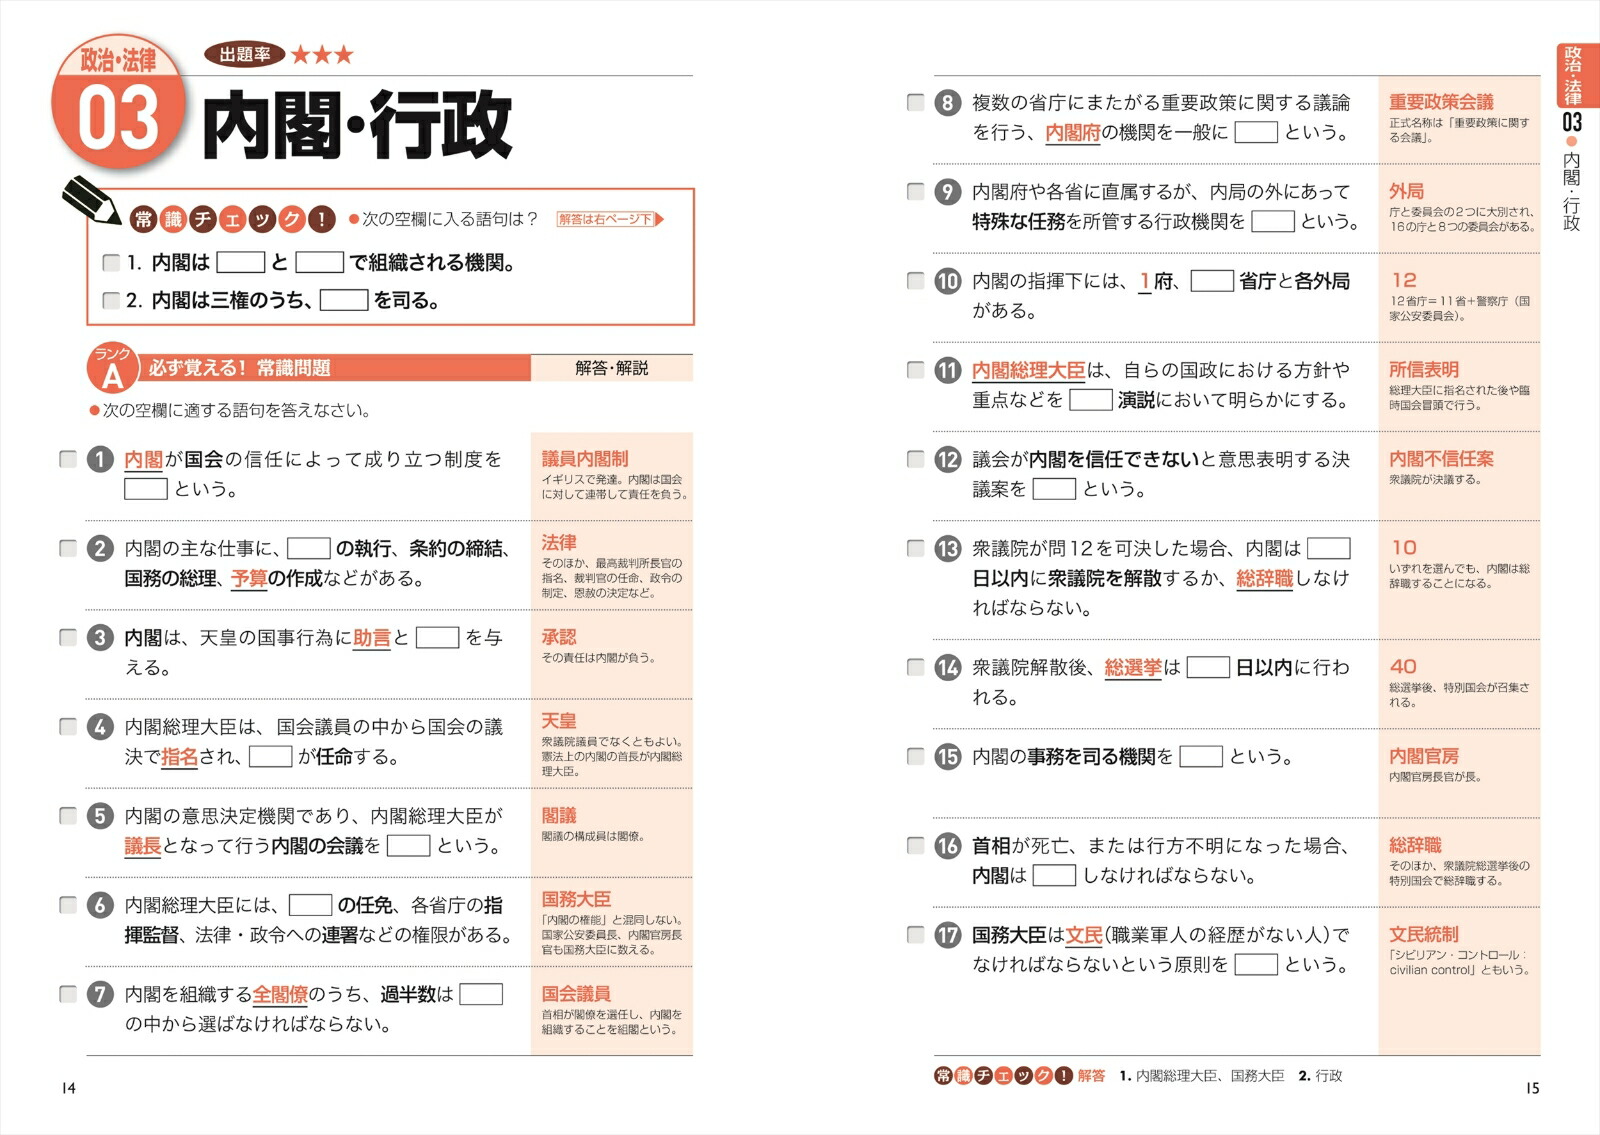The width and height of the screenshot is (1600, 1135).
Task: Check the box for question 9 about 外局
Action: click(x=915, y=191)
